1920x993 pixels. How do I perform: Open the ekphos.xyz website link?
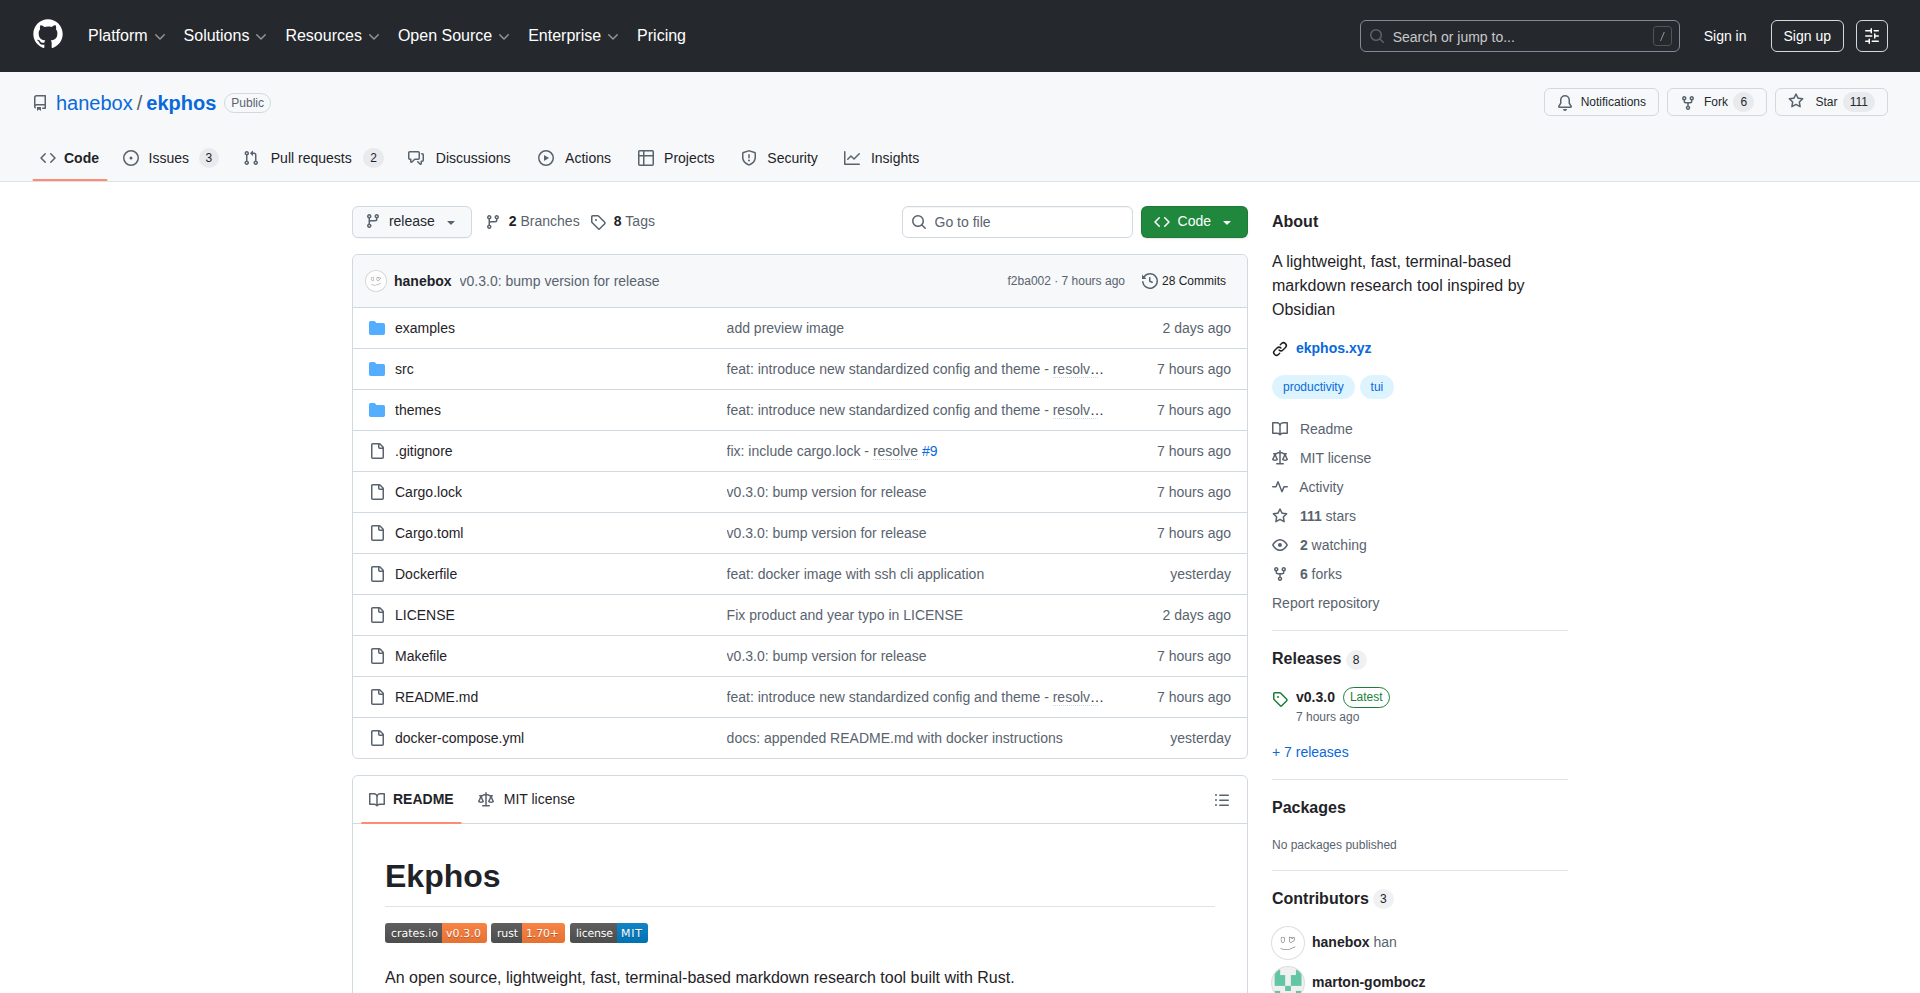(1333, 349)
